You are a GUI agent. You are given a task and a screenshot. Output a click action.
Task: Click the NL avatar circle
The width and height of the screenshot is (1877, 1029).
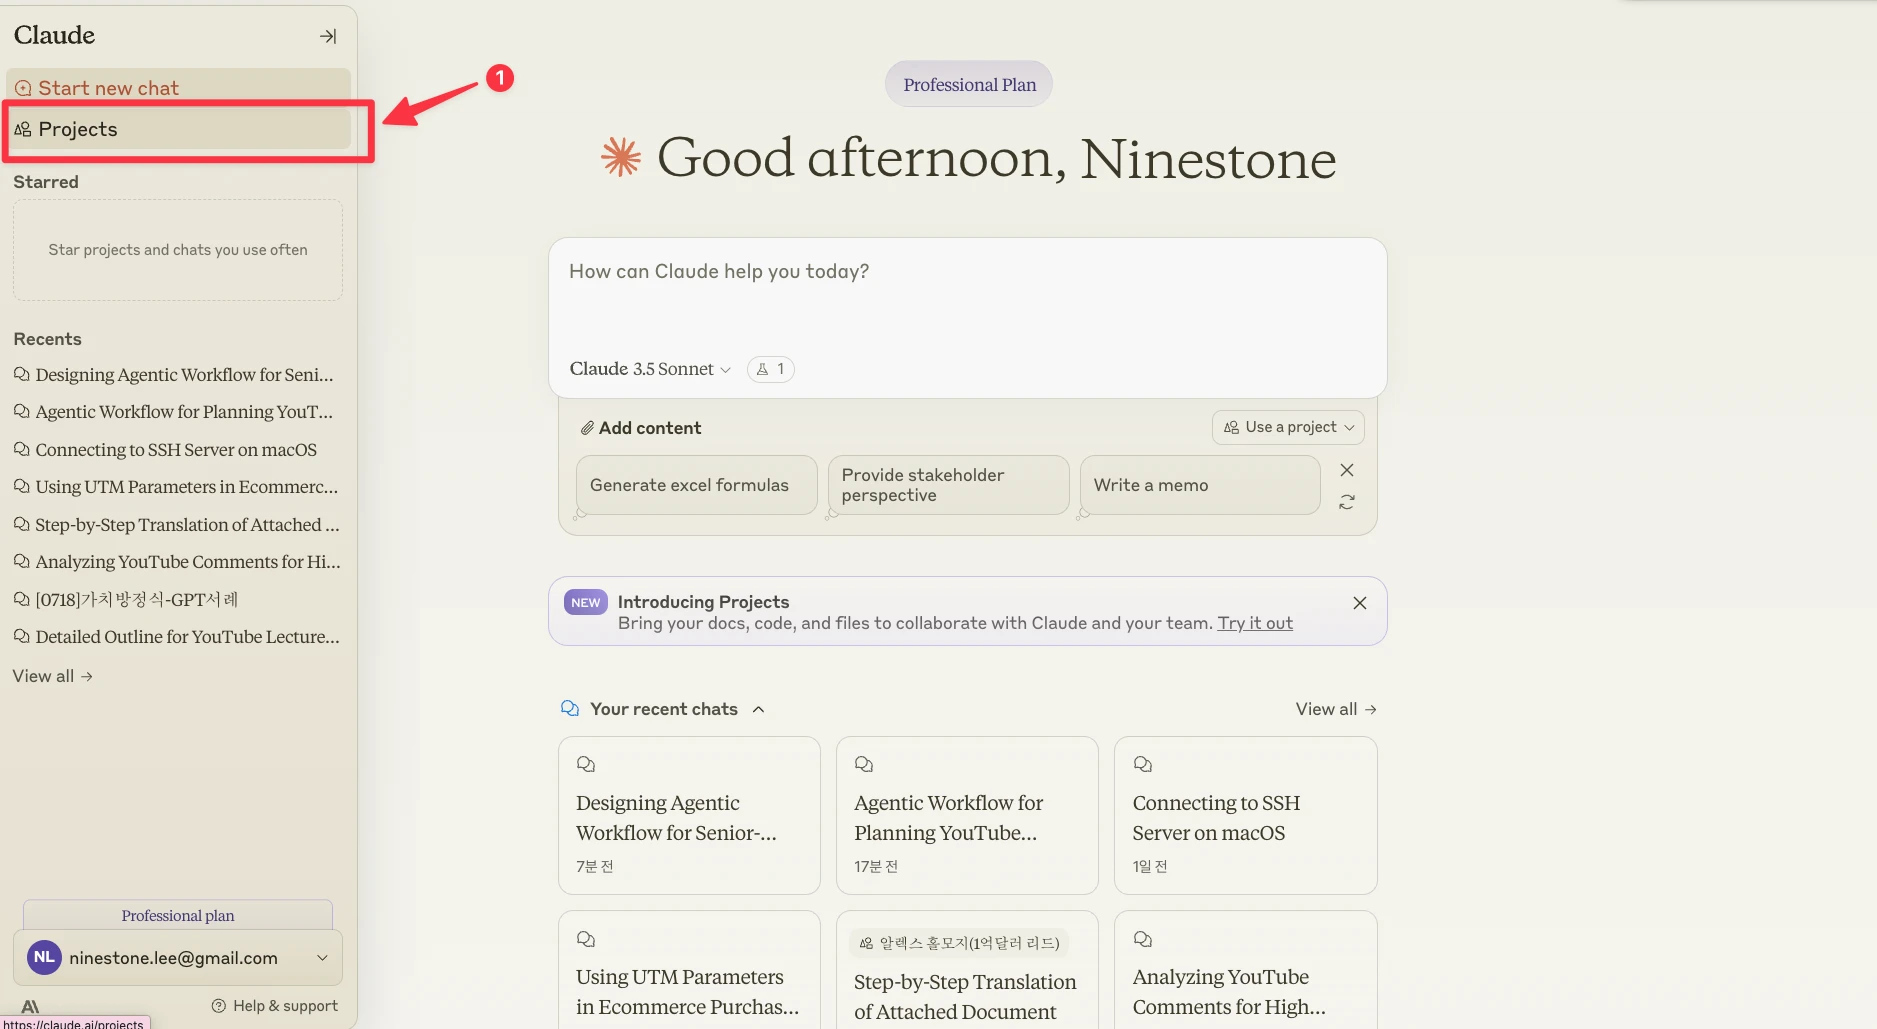pyautogui.click(x=44, y=957)
